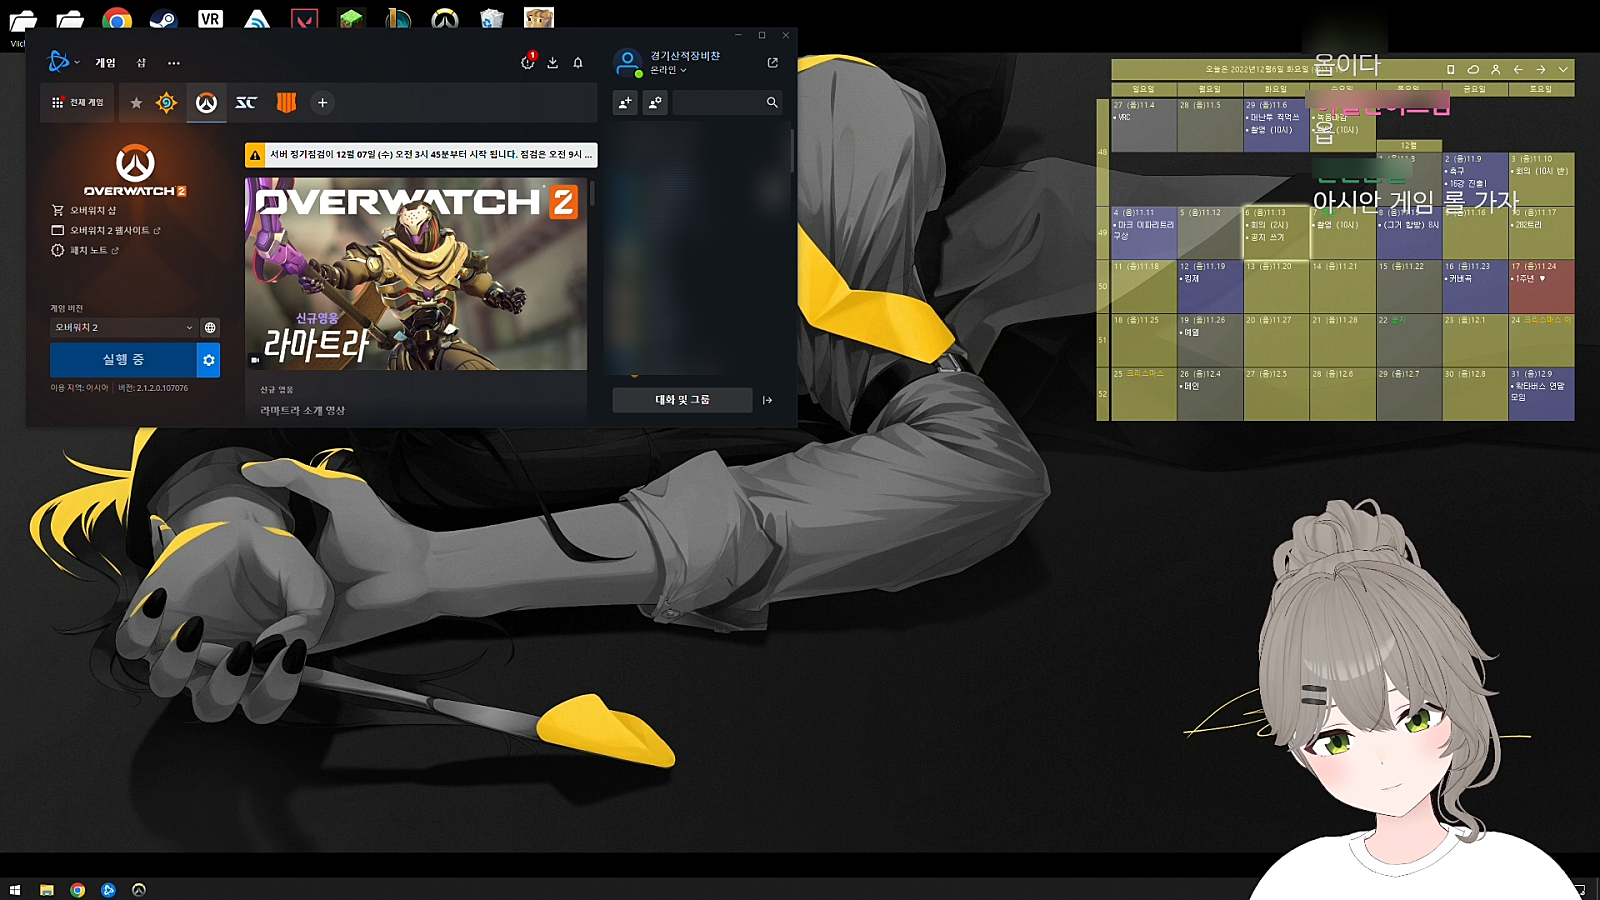Select the Favorites star tab
Image resolution: width=1600 pixels, height=900 pixels.
[136, 103]
